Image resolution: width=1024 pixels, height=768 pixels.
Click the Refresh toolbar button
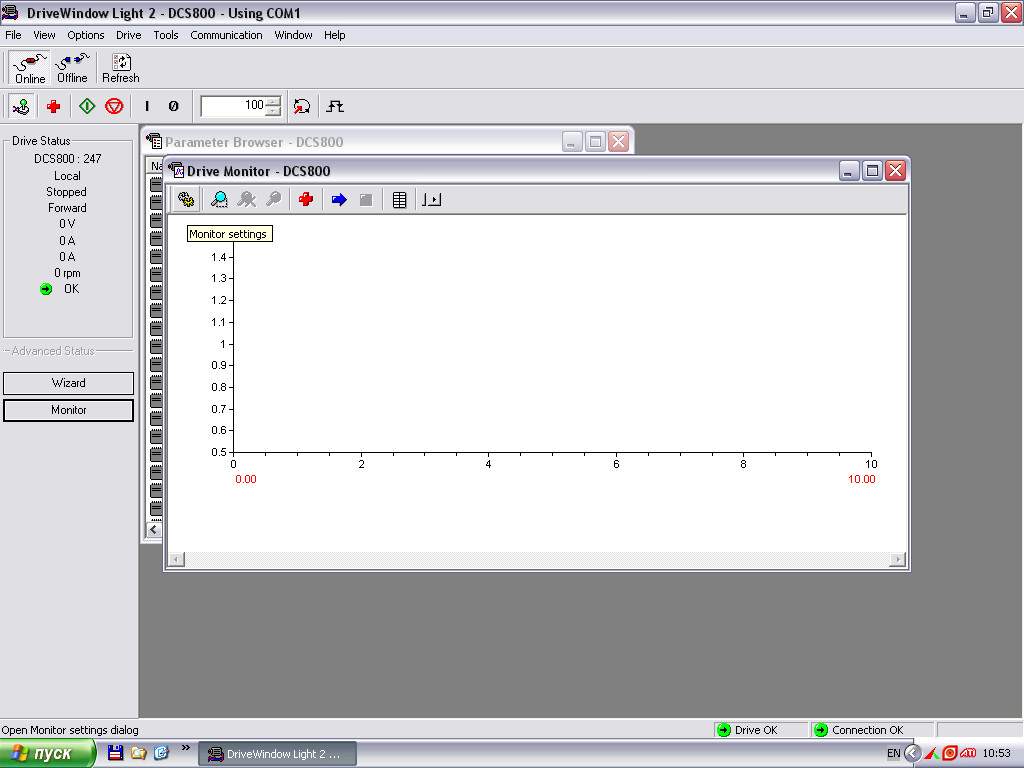(121, 69)
